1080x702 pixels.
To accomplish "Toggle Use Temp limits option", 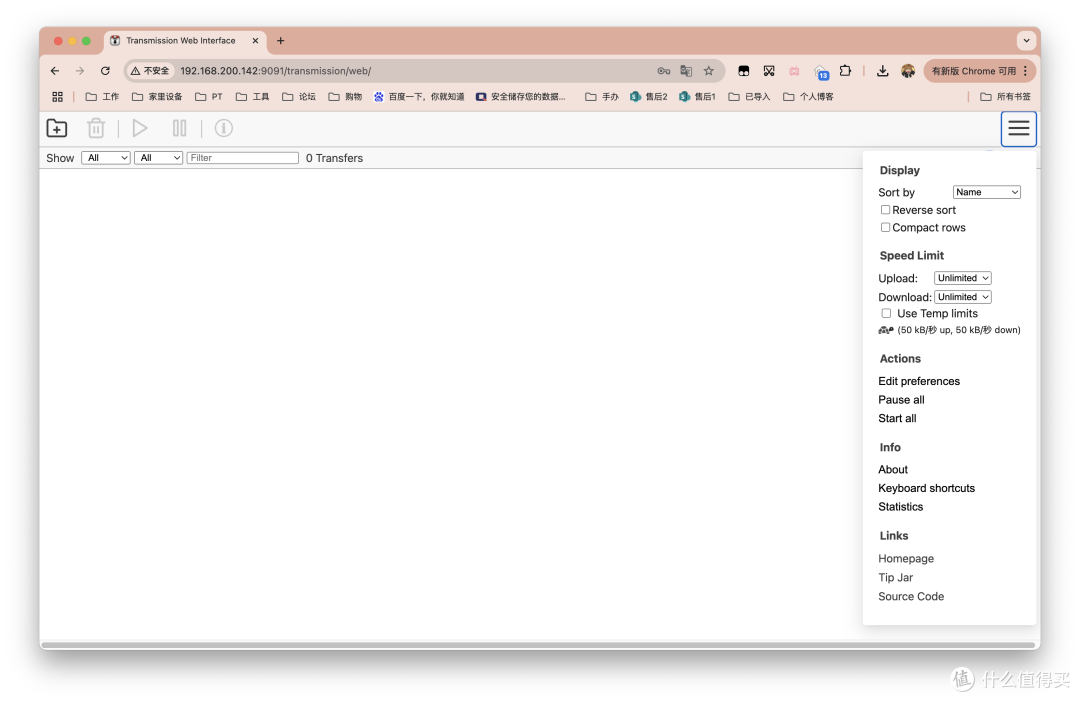I will pos(886,313).
